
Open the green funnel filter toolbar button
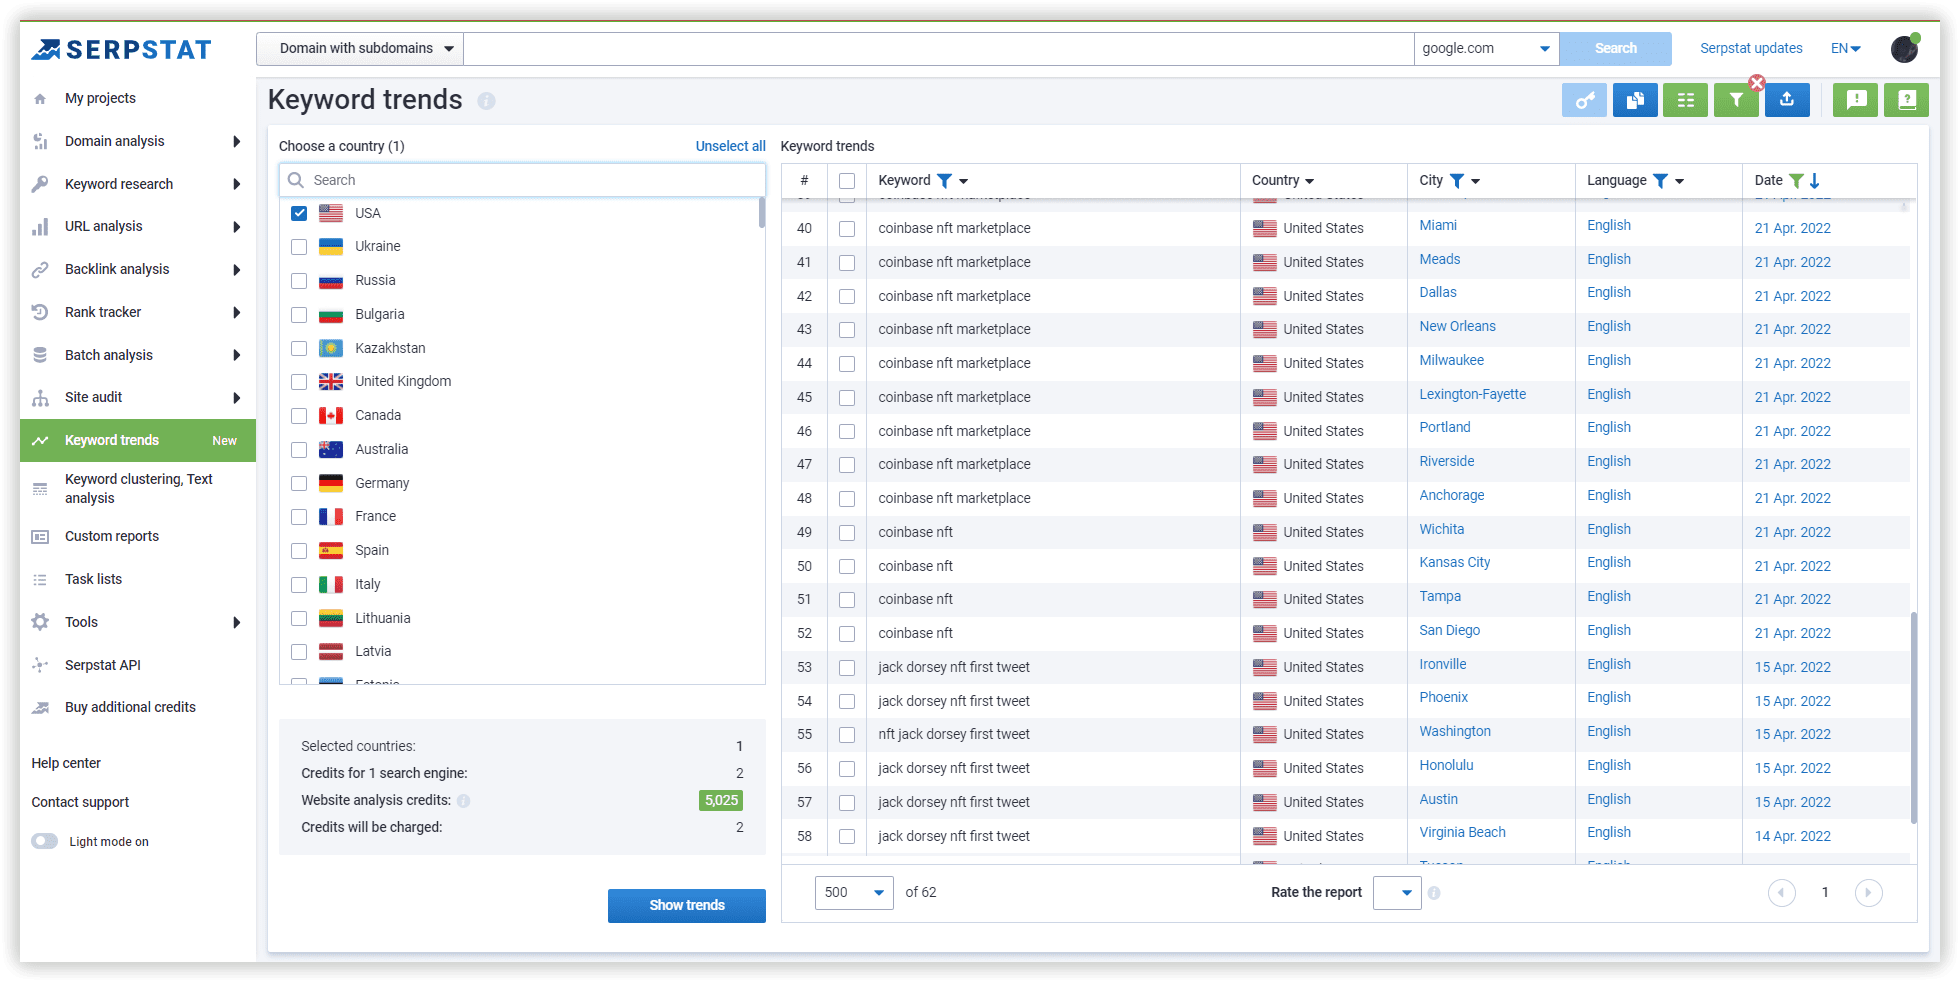(x=1736, y=100)
